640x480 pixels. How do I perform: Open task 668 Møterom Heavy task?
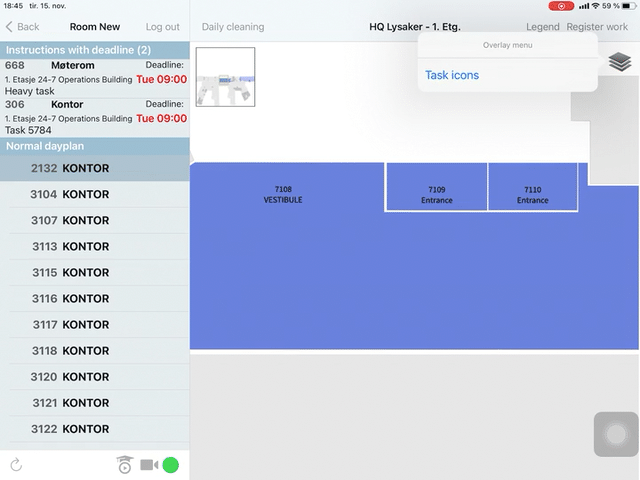94,78
